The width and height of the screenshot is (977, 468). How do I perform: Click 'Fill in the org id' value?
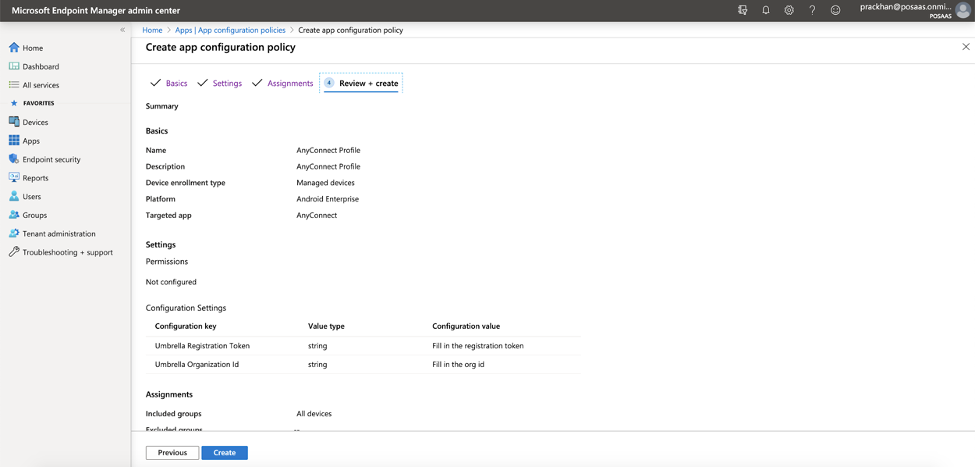tap(458, 365)
